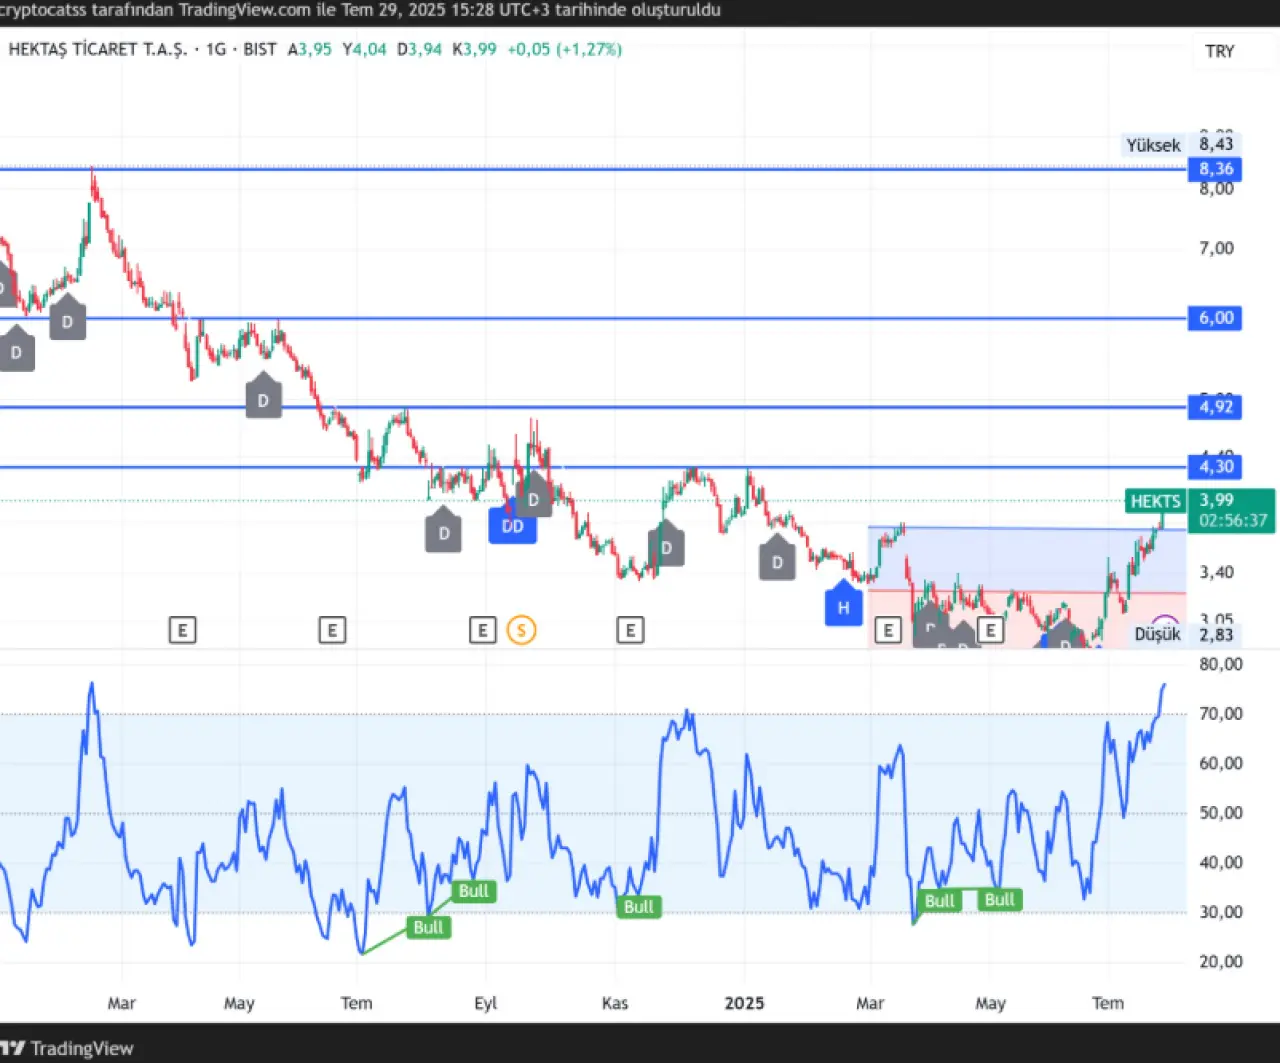1280x1063 pixels.
Task: Click the green HEKTS current price tag
Action: coord(1155,501)
